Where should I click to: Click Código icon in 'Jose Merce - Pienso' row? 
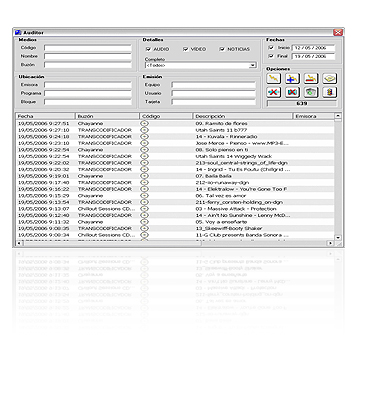(x=145, y=143)
